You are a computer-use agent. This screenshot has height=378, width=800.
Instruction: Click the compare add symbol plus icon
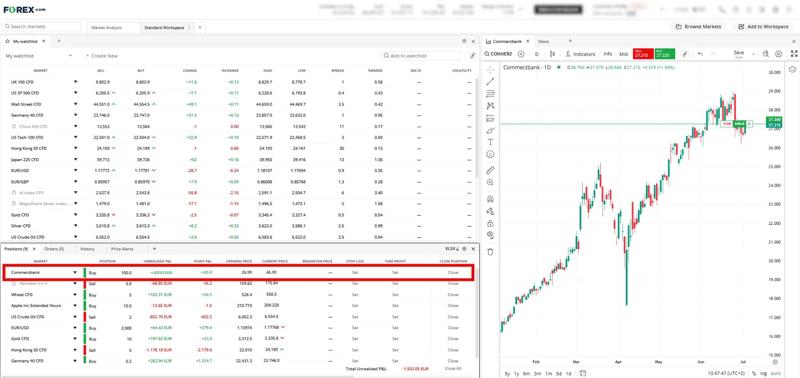coord(521,54)
